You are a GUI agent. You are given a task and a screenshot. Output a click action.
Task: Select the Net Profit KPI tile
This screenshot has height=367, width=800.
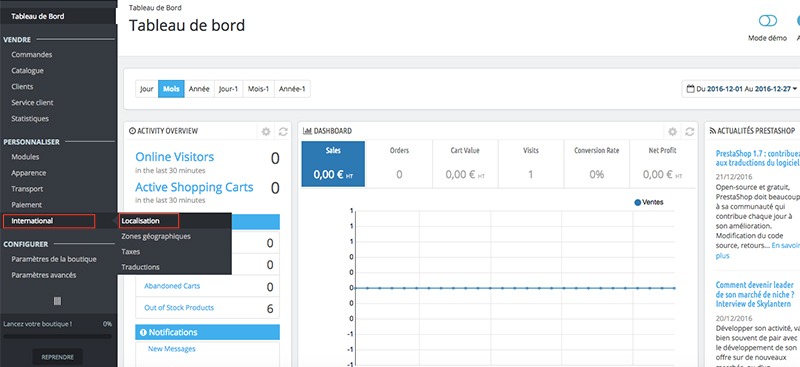coord(662,164)
